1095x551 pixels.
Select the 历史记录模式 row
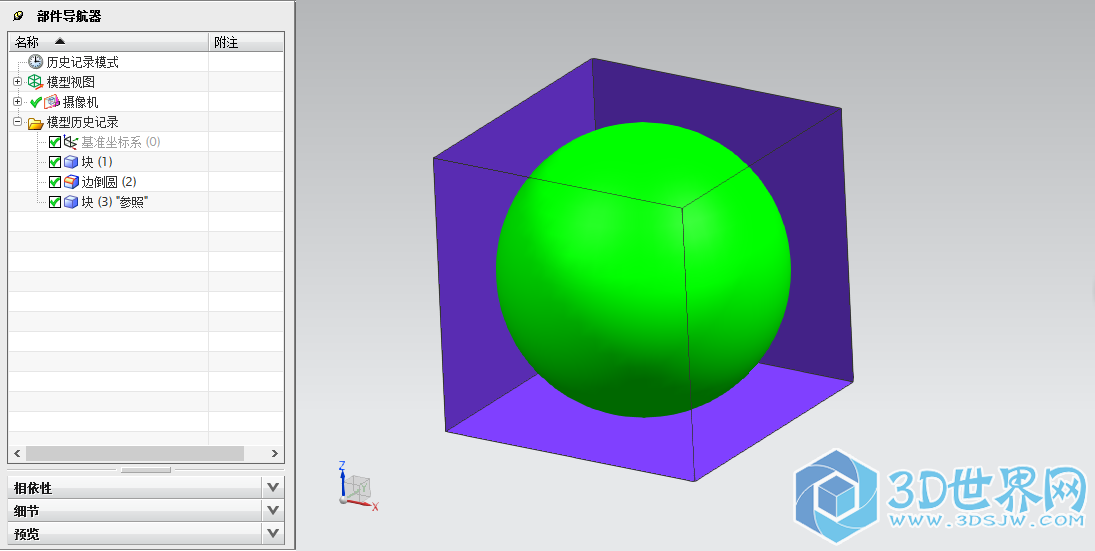point(146,61)
